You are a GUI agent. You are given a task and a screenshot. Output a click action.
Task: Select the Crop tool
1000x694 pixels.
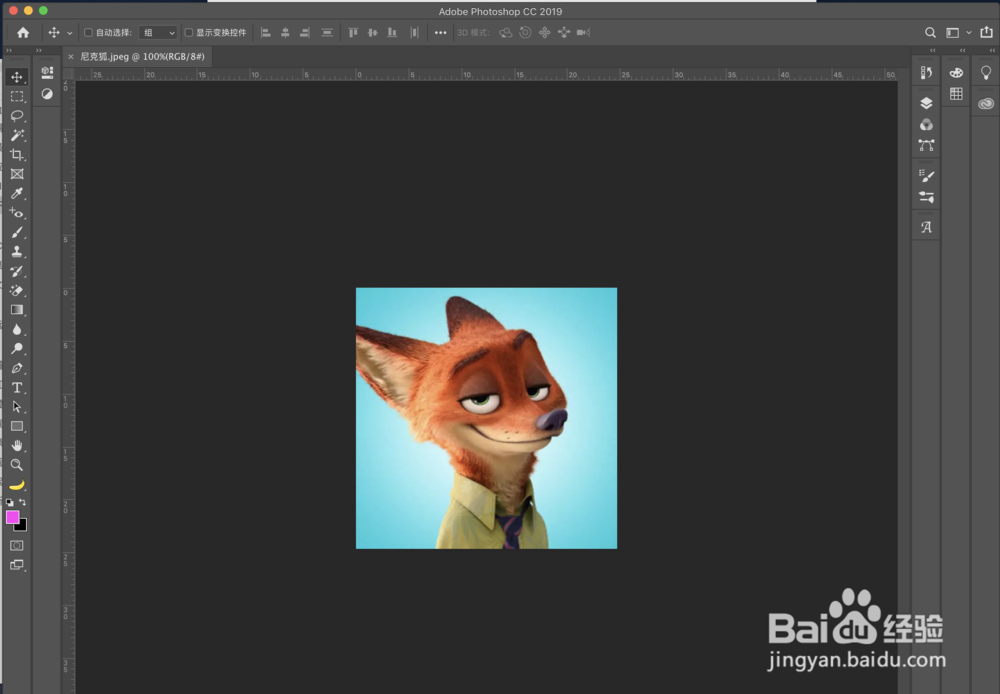coord(17,155)
